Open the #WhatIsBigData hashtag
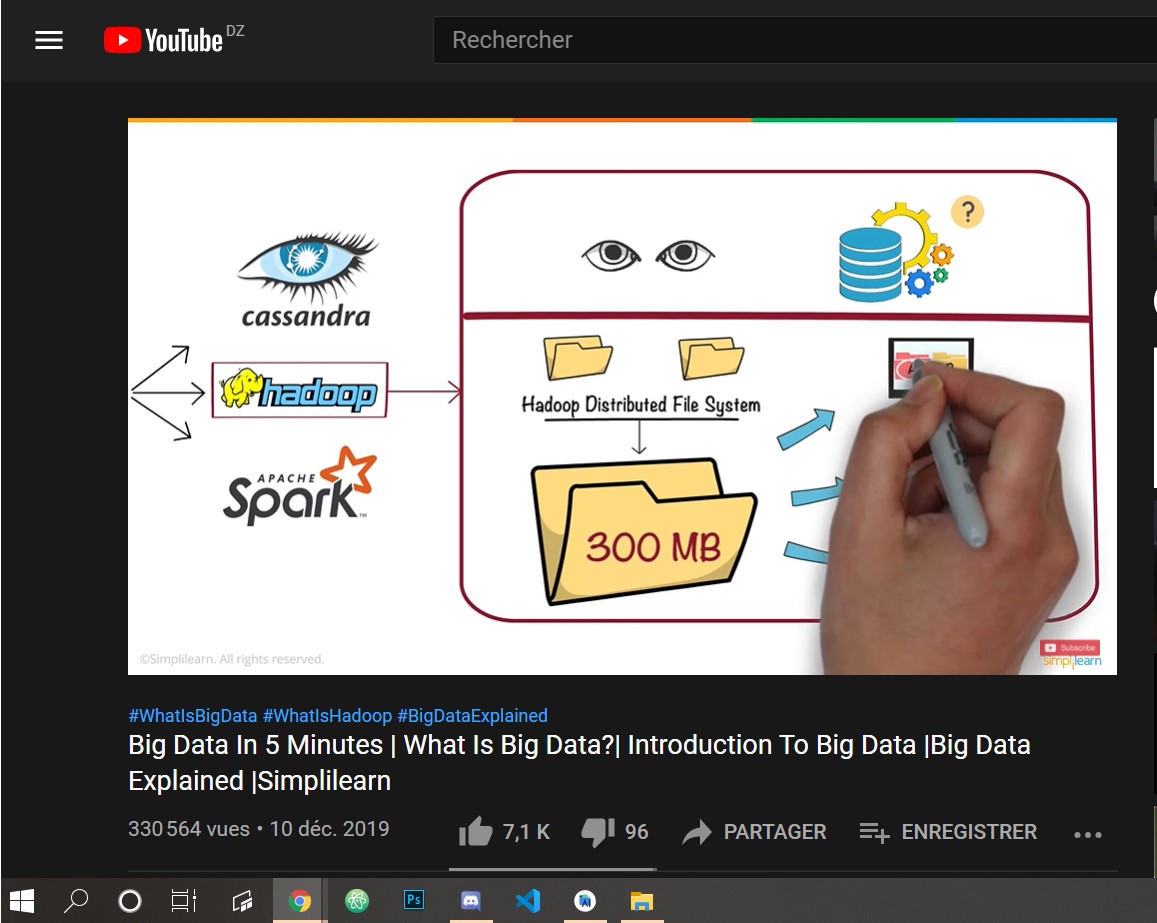Viewport: 1157px width, 923px height. click(193, 716)
